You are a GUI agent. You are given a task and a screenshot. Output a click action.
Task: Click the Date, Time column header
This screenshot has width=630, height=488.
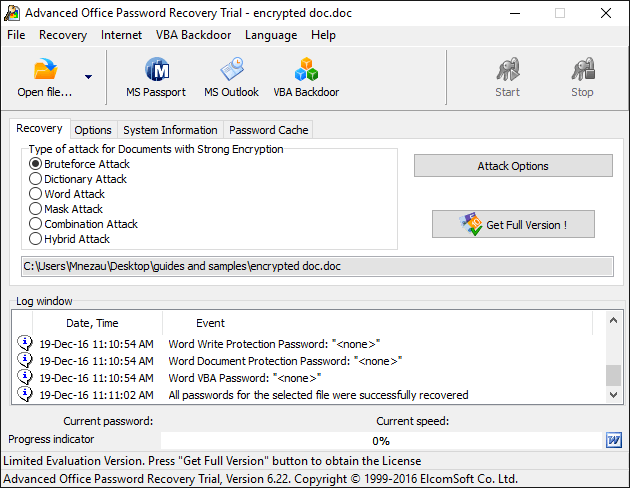(98, 323)
